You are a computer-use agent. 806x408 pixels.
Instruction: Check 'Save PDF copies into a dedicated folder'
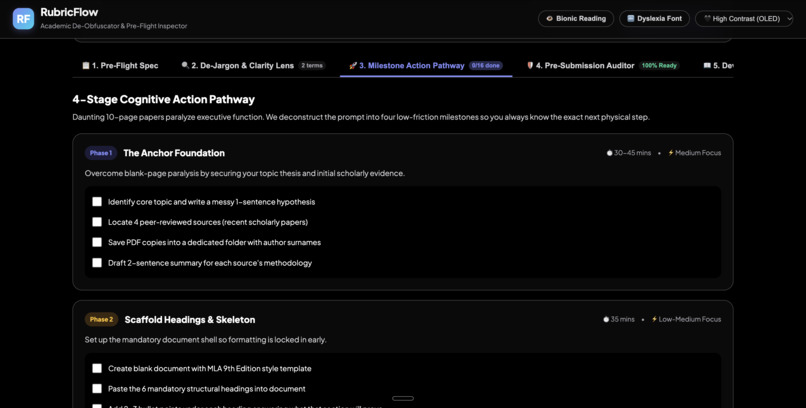coord(97,242)
